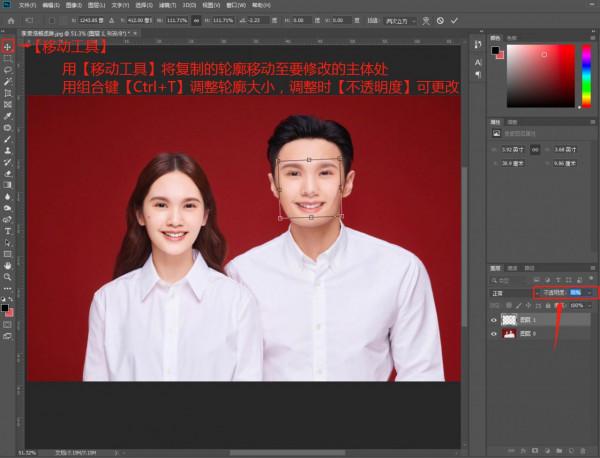
Task: Toggle visibility of layer 图层 0
Action: (x=495, y=335)
